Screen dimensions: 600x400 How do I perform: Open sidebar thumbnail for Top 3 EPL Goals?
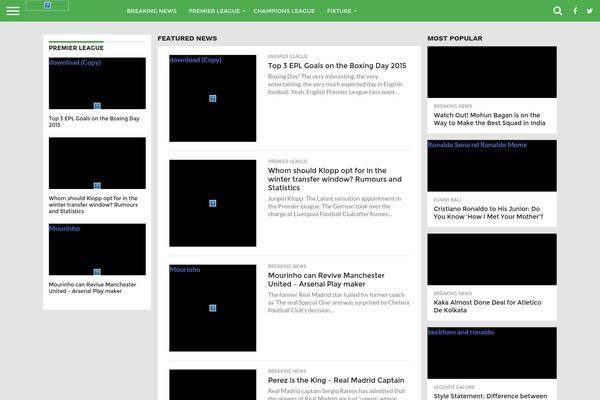pos(97,83)
